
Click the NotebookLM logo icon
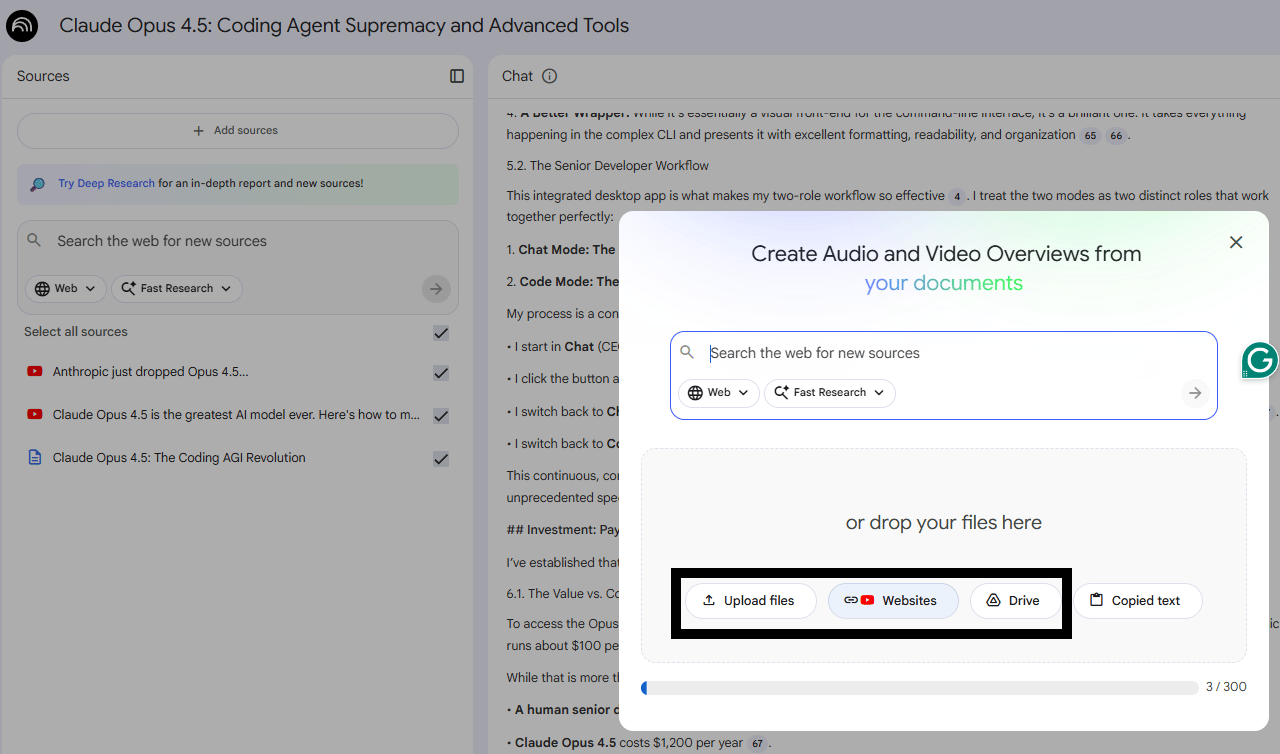coord(22,25)
